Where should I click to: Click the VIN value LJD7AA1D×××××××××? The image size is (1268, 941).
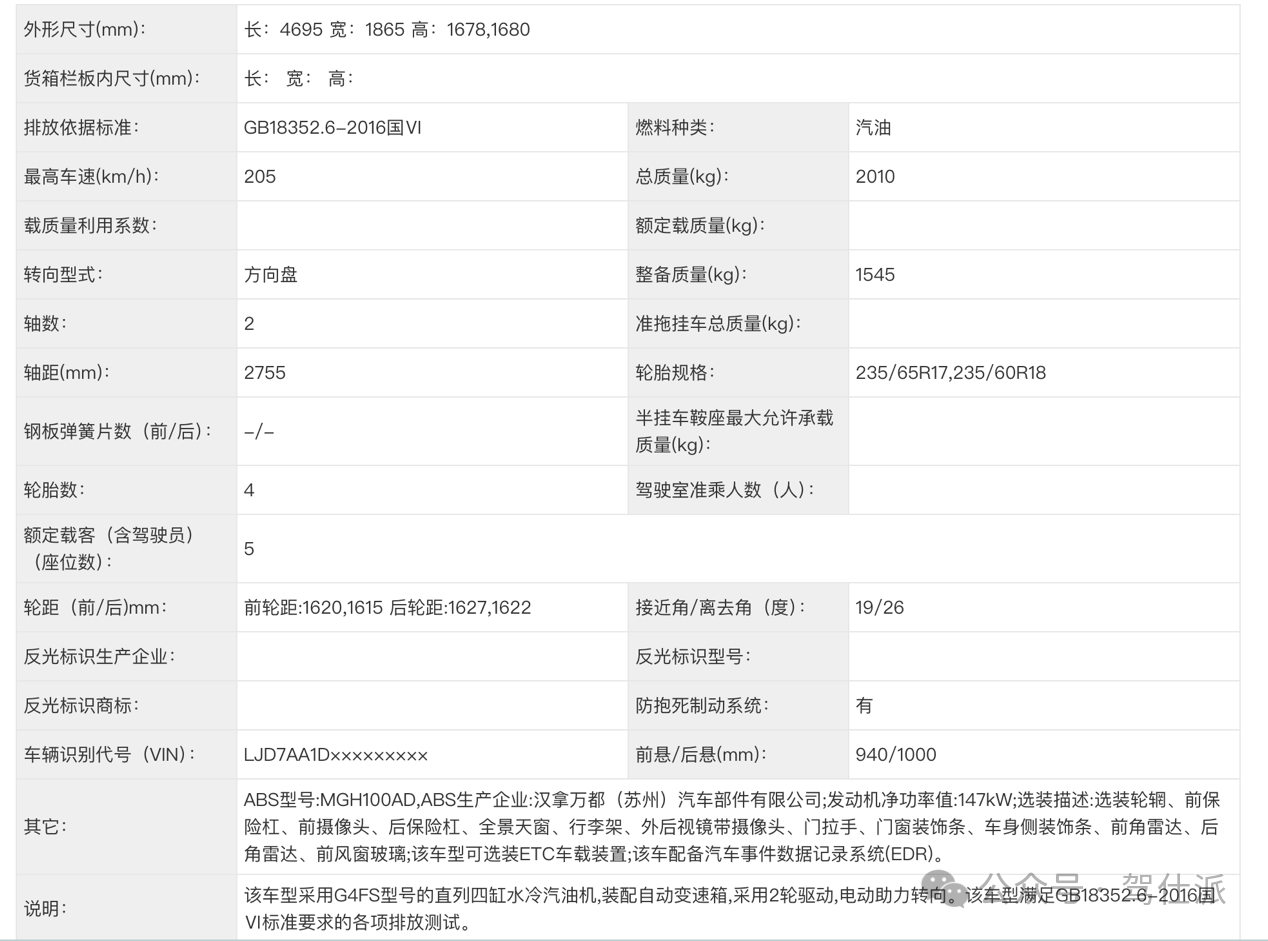pos(336,754)
